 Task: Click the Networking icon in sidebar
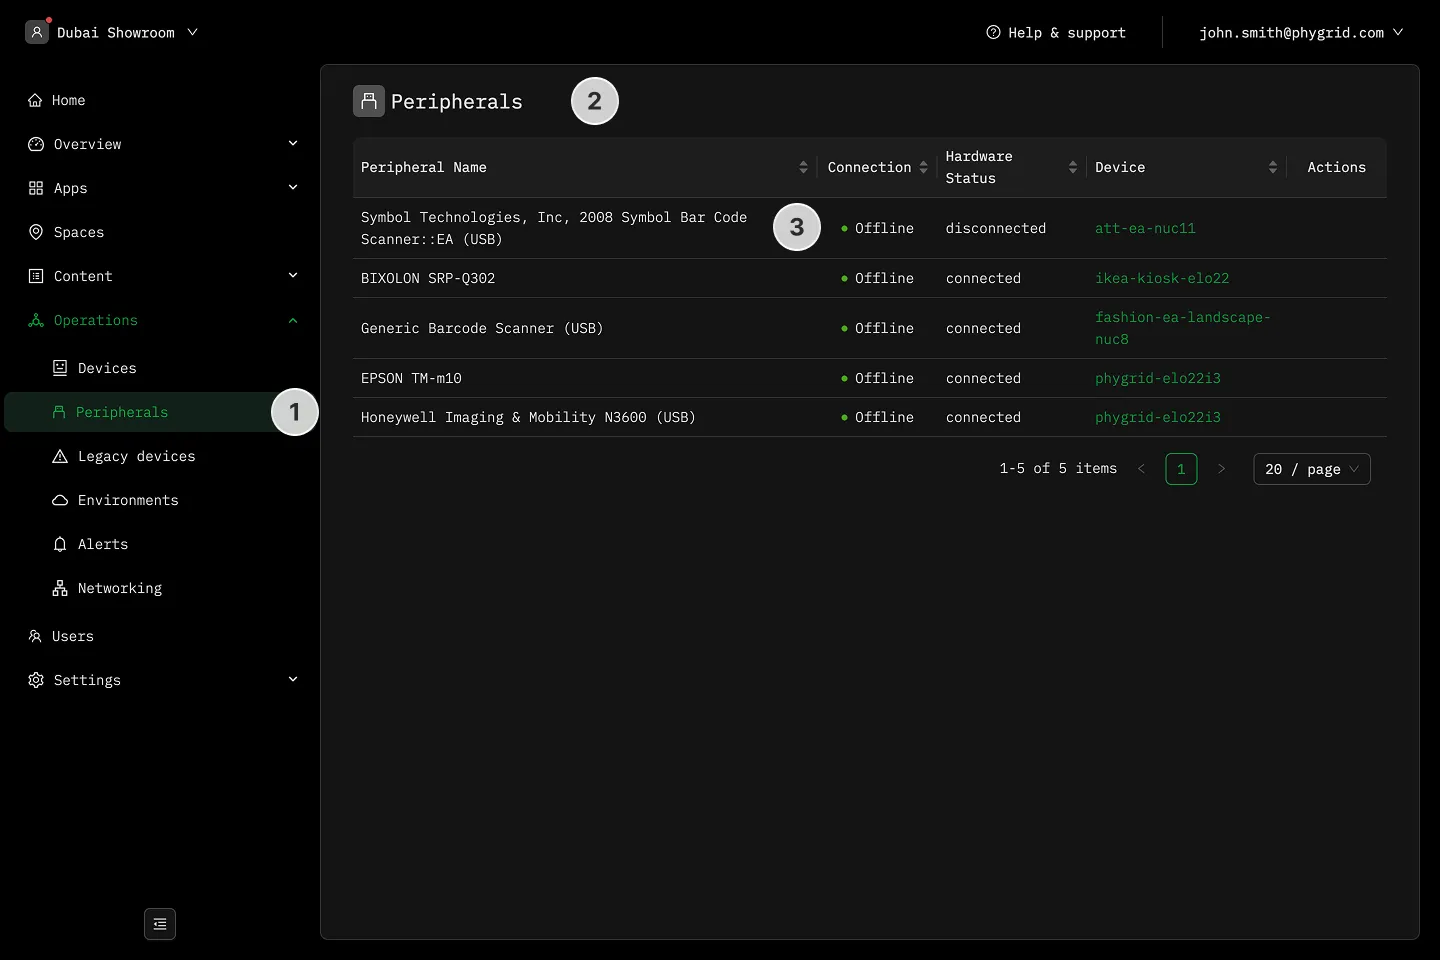tap(60, 588)
